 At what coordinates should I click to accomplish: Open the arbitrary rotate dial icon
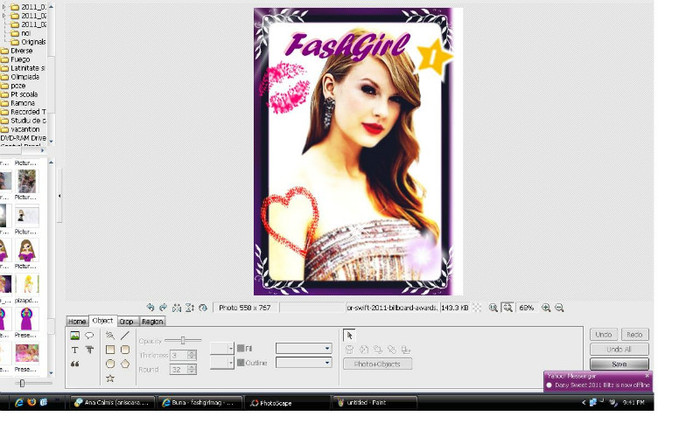(x=203, y=308)
